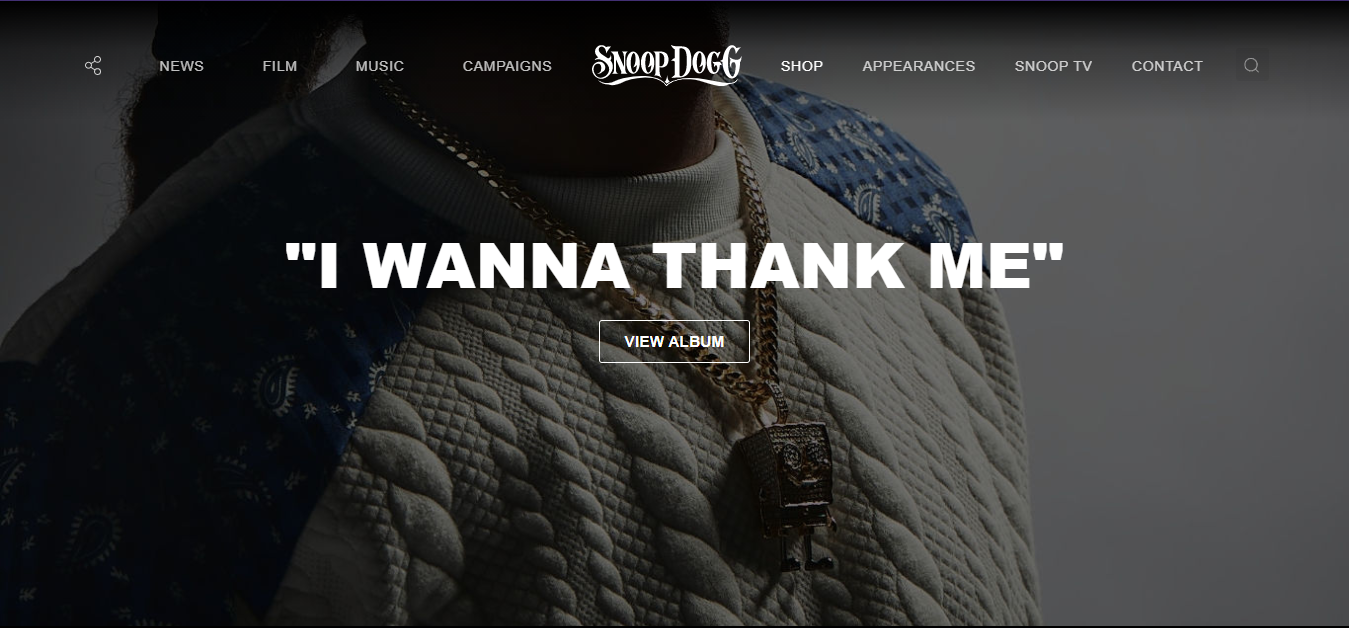Open the SHOP link
The width and height of the screenshot is (1349, 628).
coord(802,66)
